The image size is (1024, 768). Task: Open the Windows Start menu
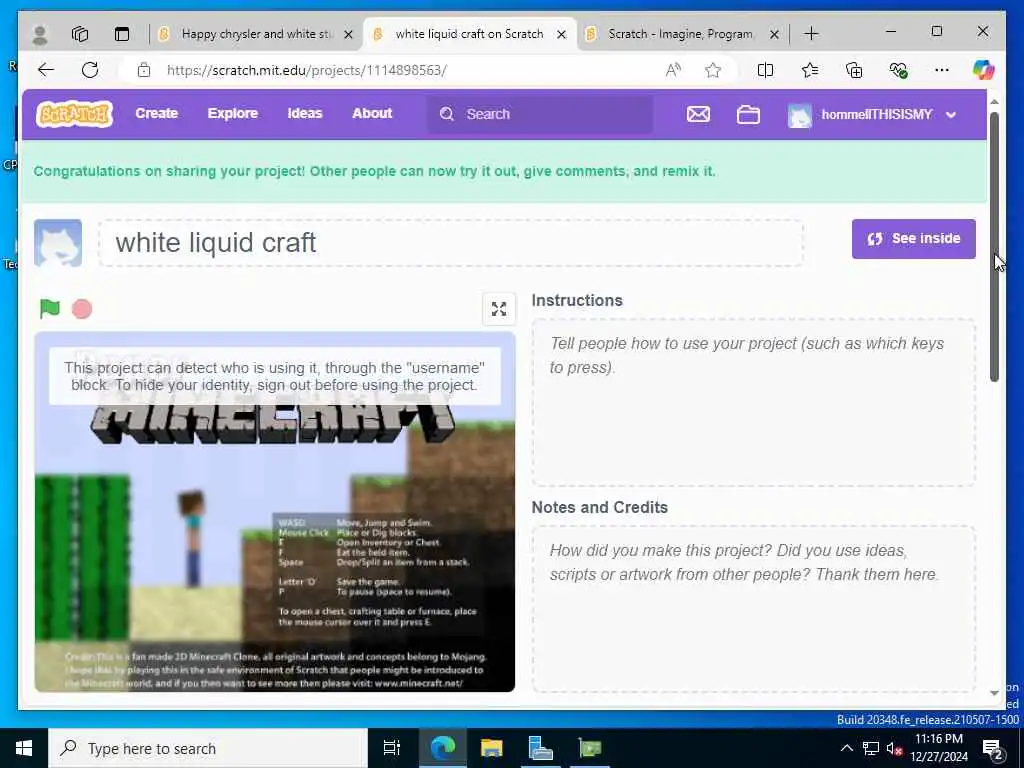click(x=24, y=748)
